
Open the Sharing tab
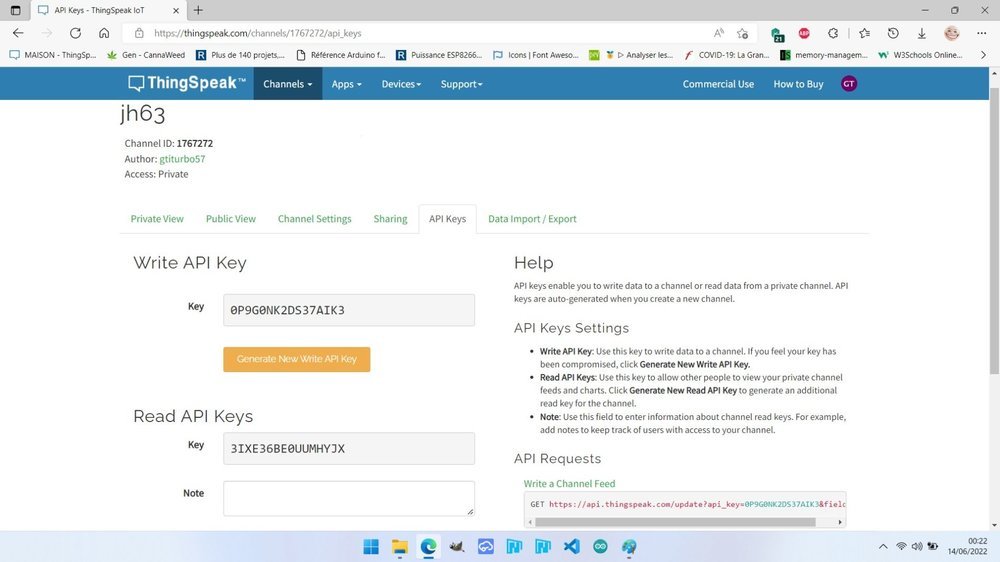(390, 219)
